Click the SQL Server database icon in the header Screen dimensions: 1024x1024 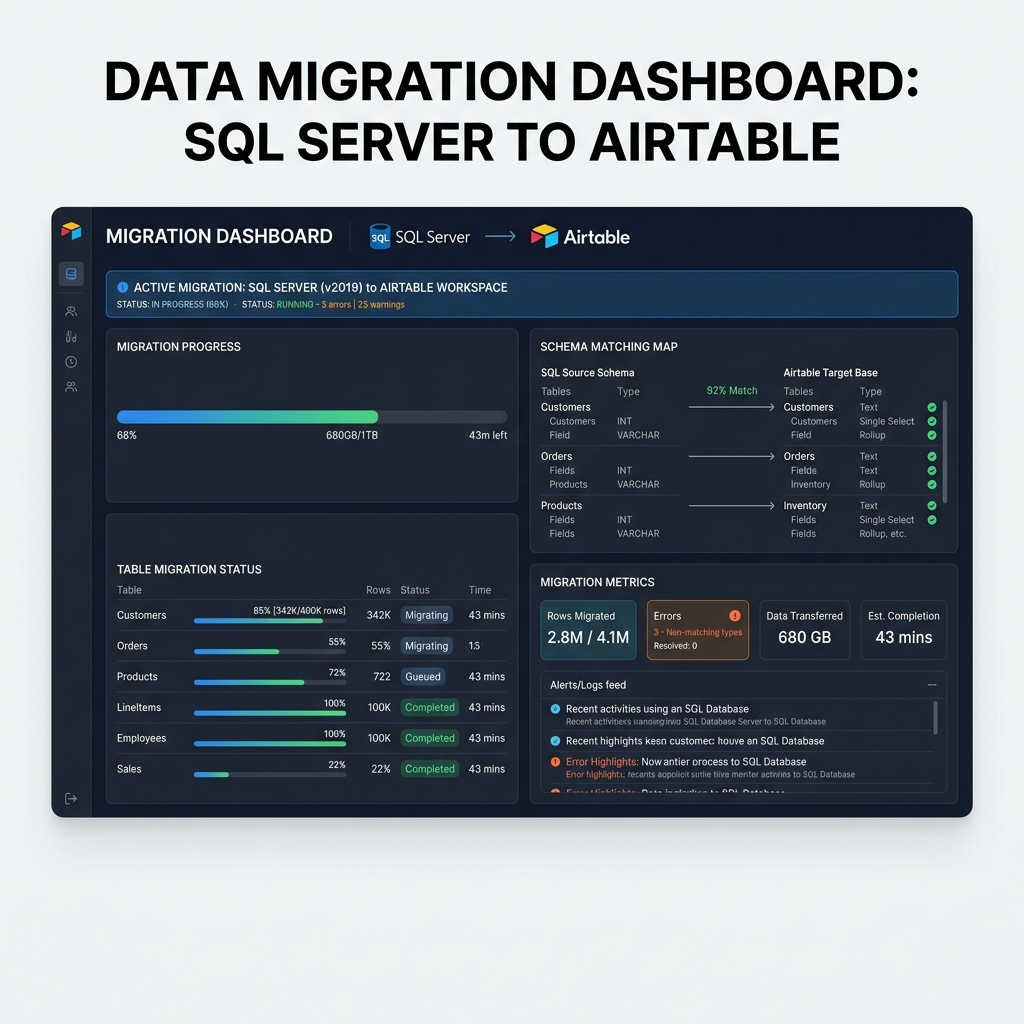(379, 237)
